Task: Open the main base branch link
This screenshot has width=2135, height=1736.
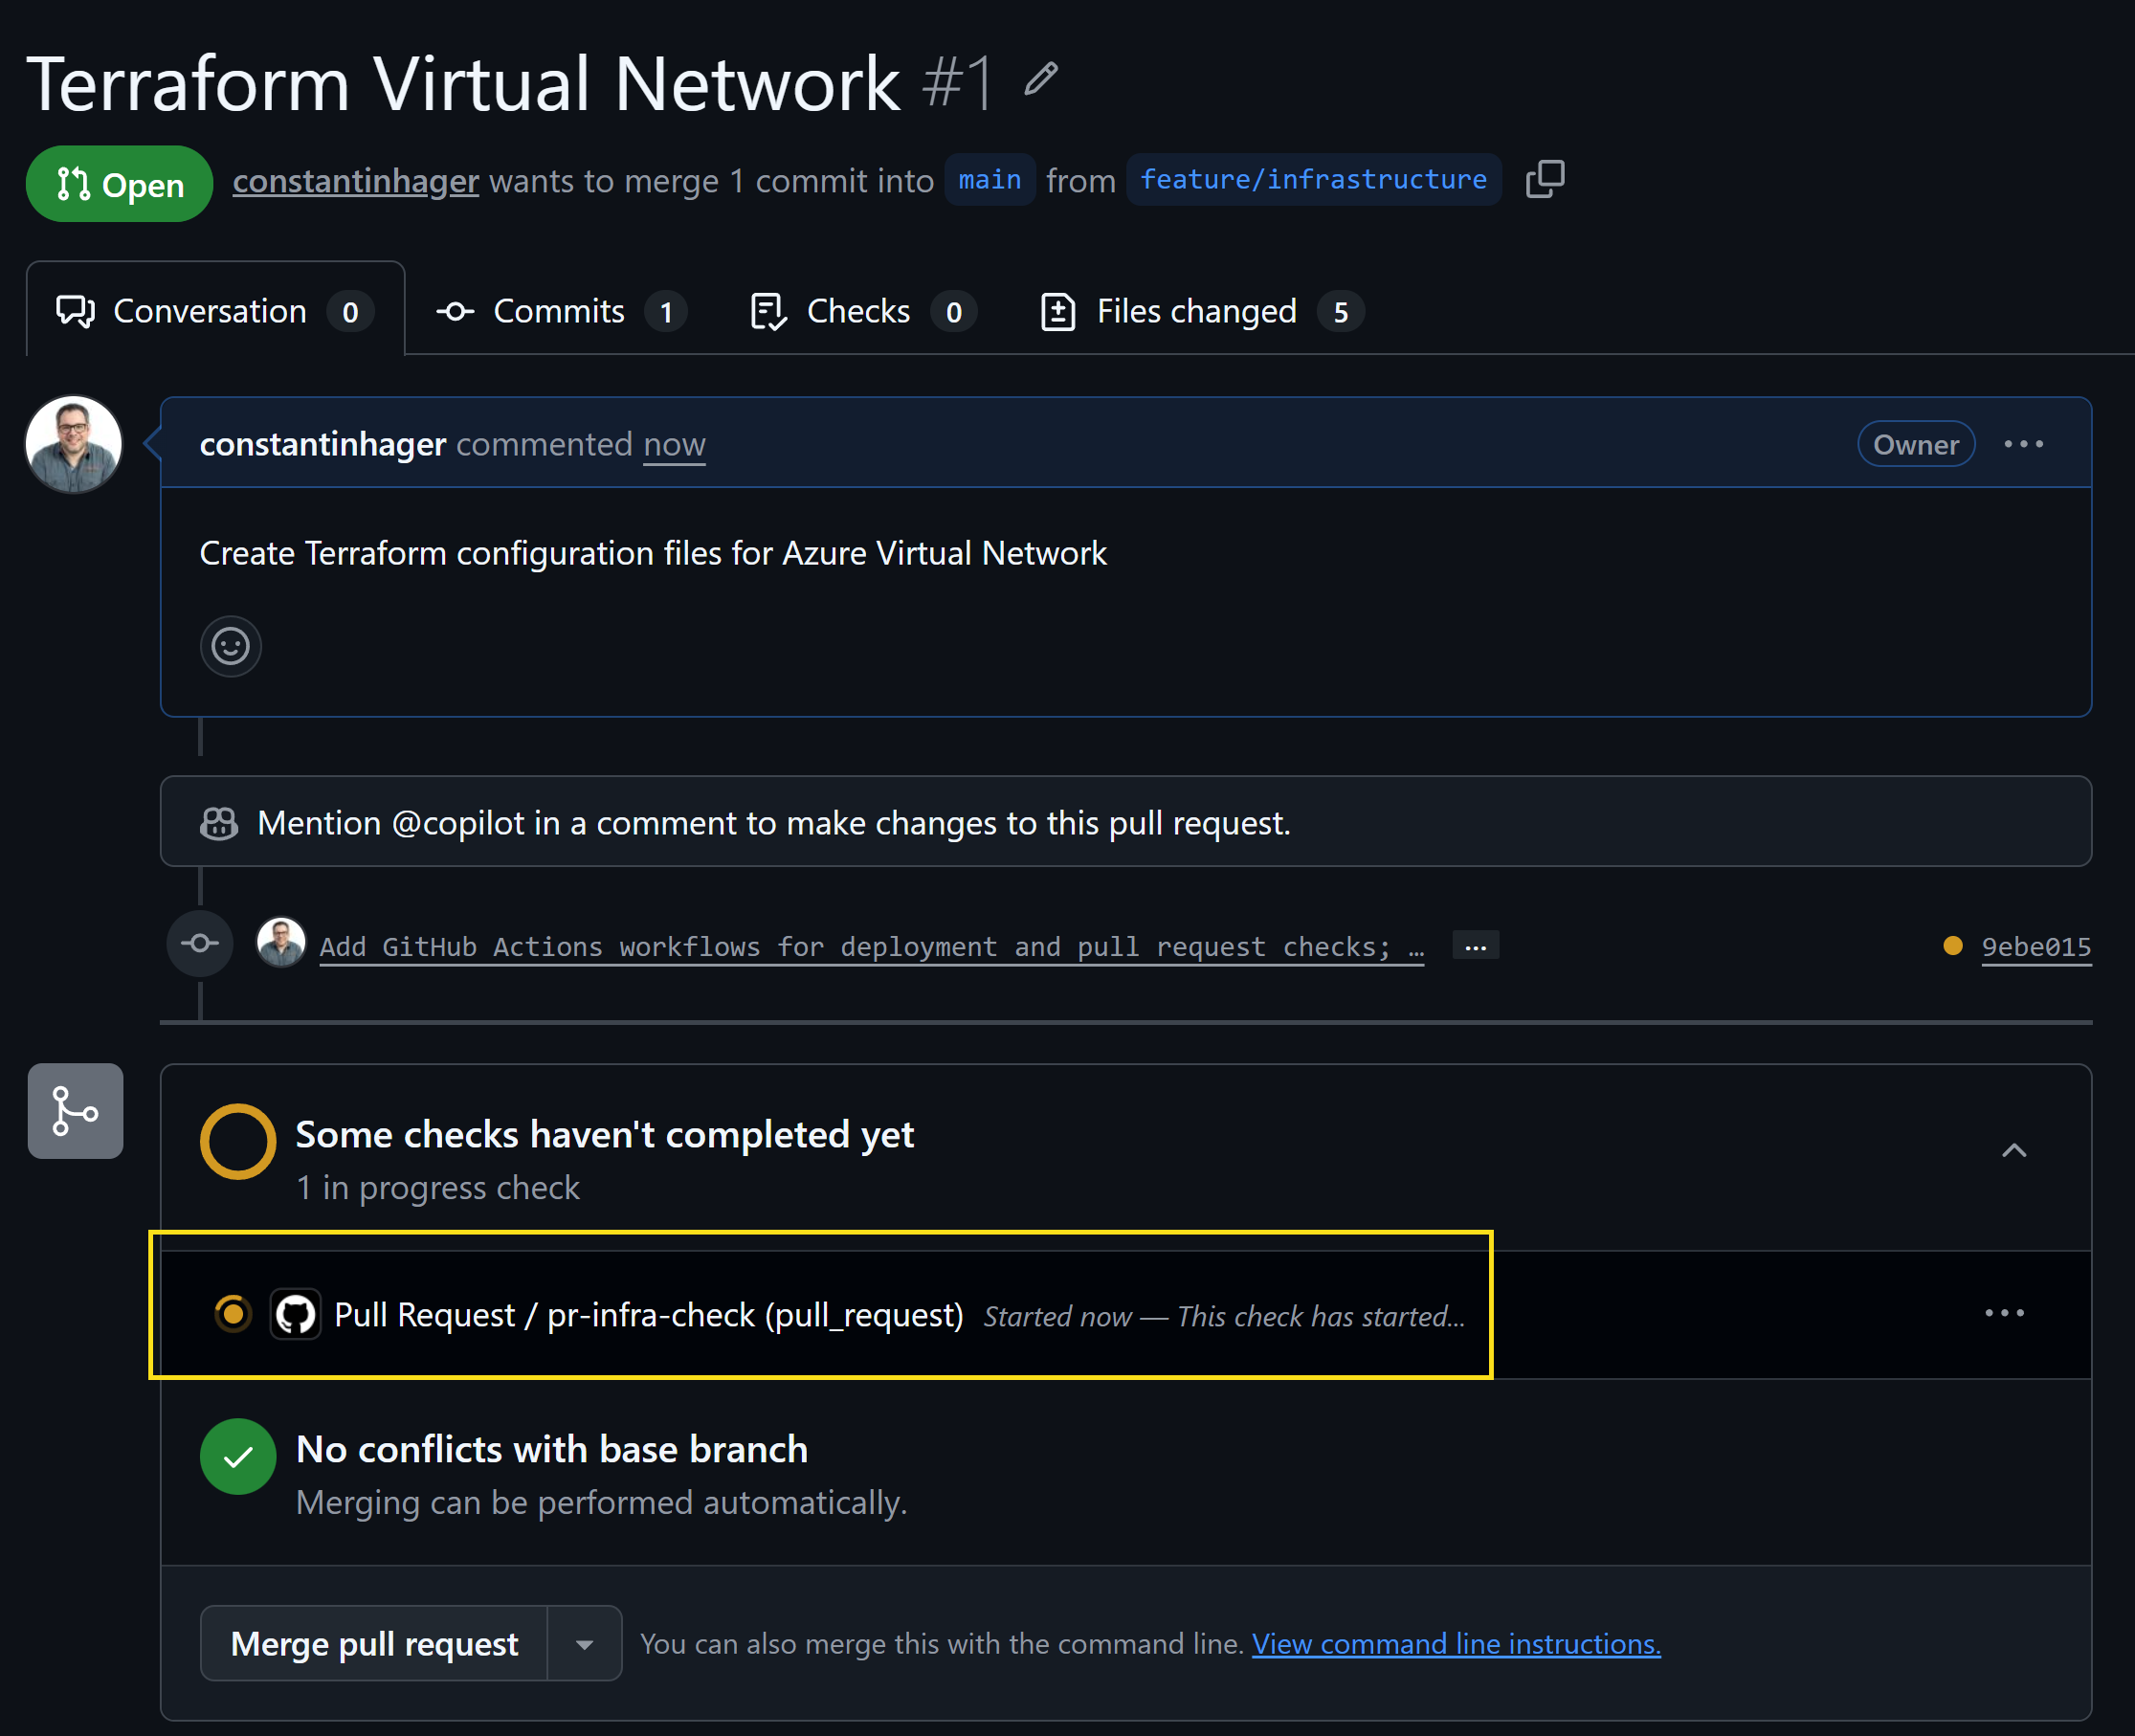Action: point(989,180)
